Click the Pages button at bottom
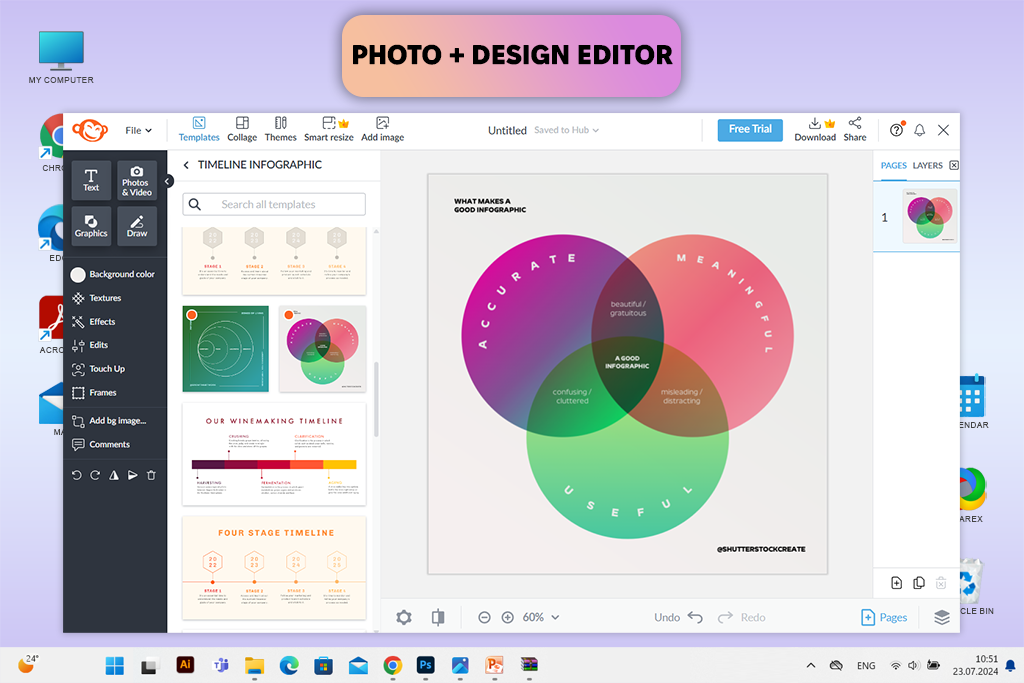 click(x=884, y=617)
